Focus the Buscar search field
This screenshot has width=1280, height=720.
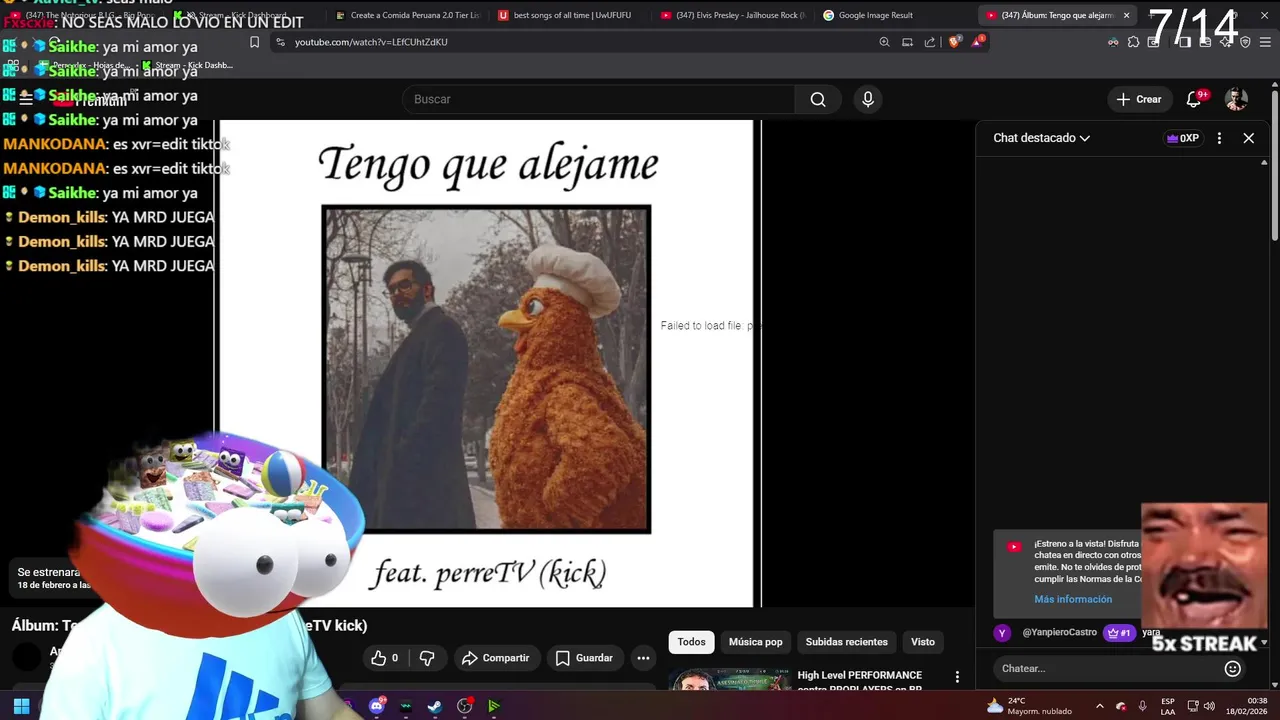598,99
